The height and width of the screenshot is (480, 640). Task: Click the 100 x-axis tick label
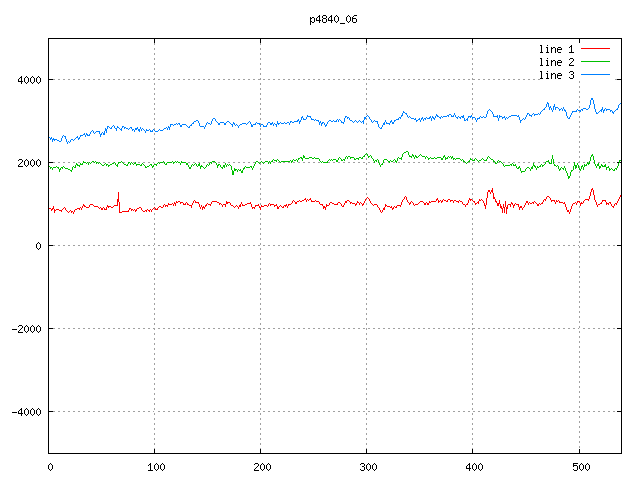pos(156,467)
